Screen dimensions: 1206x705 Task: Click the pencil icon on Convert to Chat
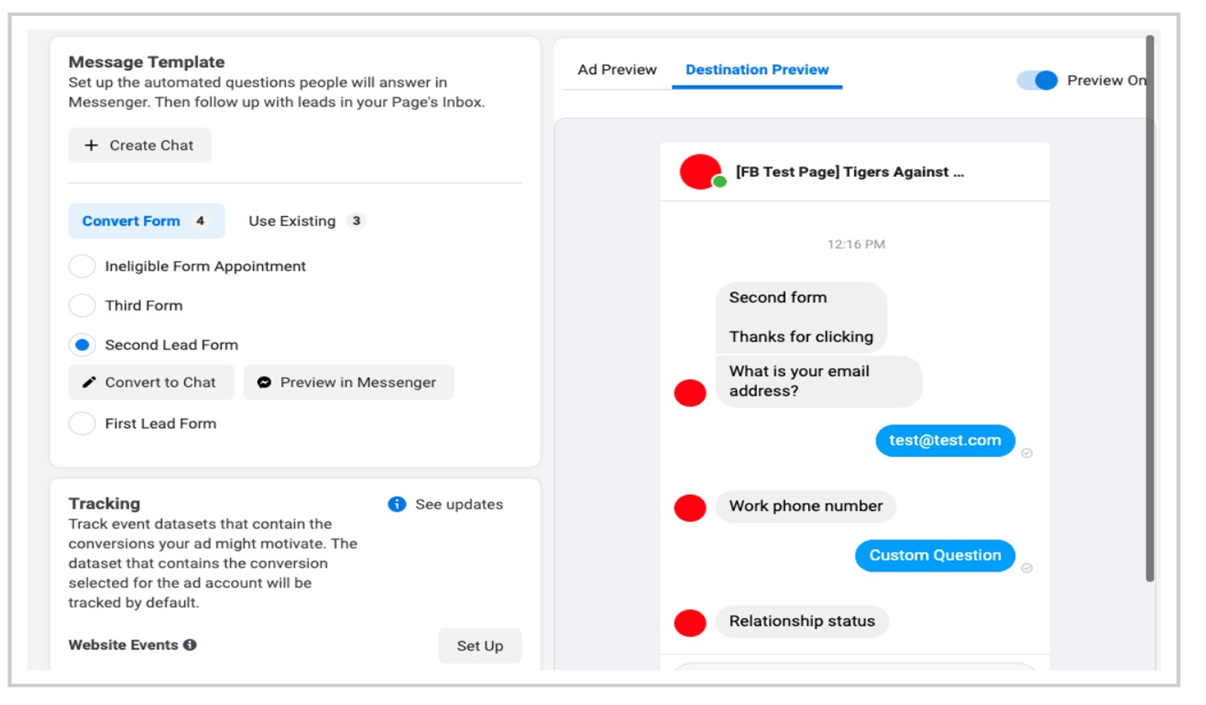(x=89, y=382)
